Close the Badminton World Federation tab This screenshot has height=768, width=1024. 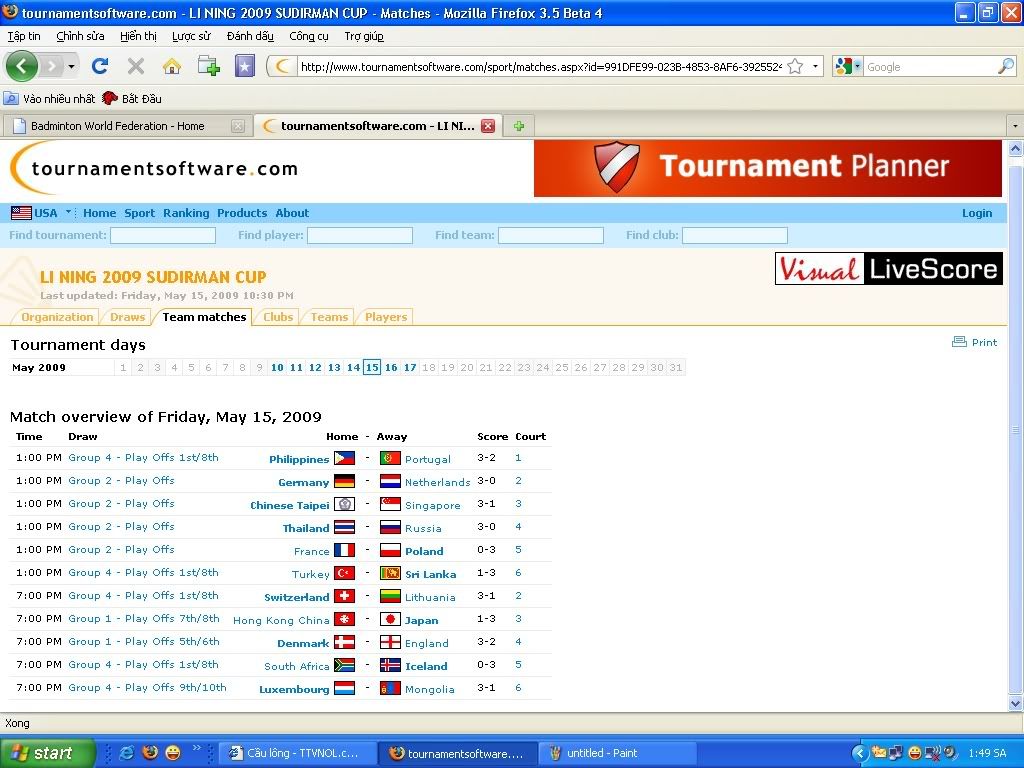point(238,126)
